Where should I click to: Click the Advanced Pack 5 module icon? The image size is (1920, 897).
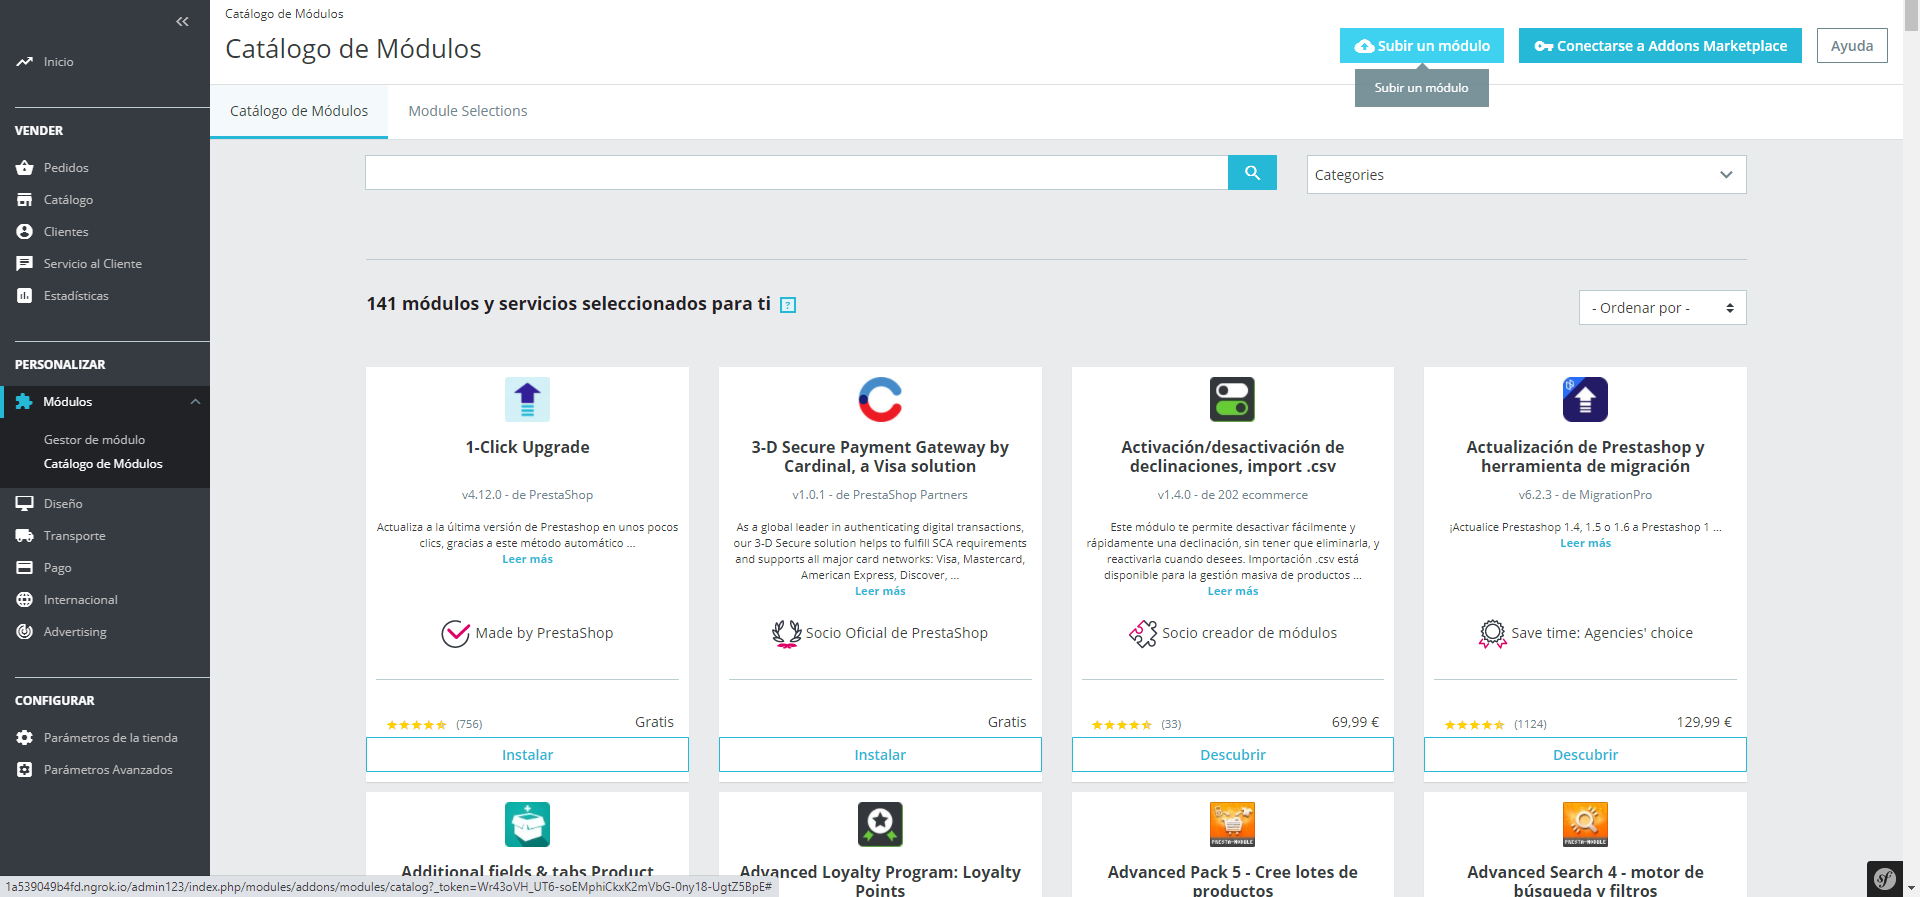pyautogui.click(x=1232, y=824)
